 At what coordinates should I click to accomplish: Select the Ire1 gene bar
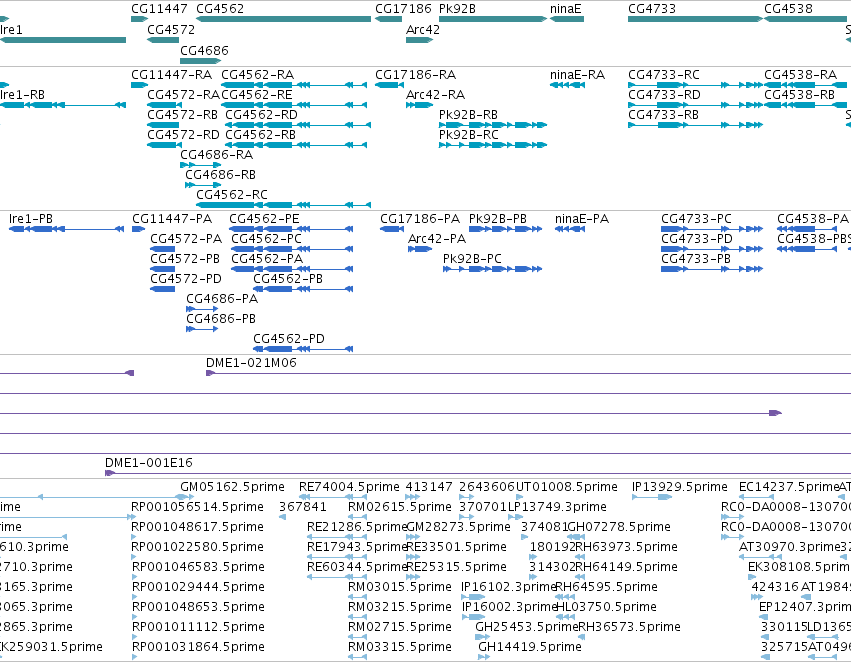[x=63, y=40]
